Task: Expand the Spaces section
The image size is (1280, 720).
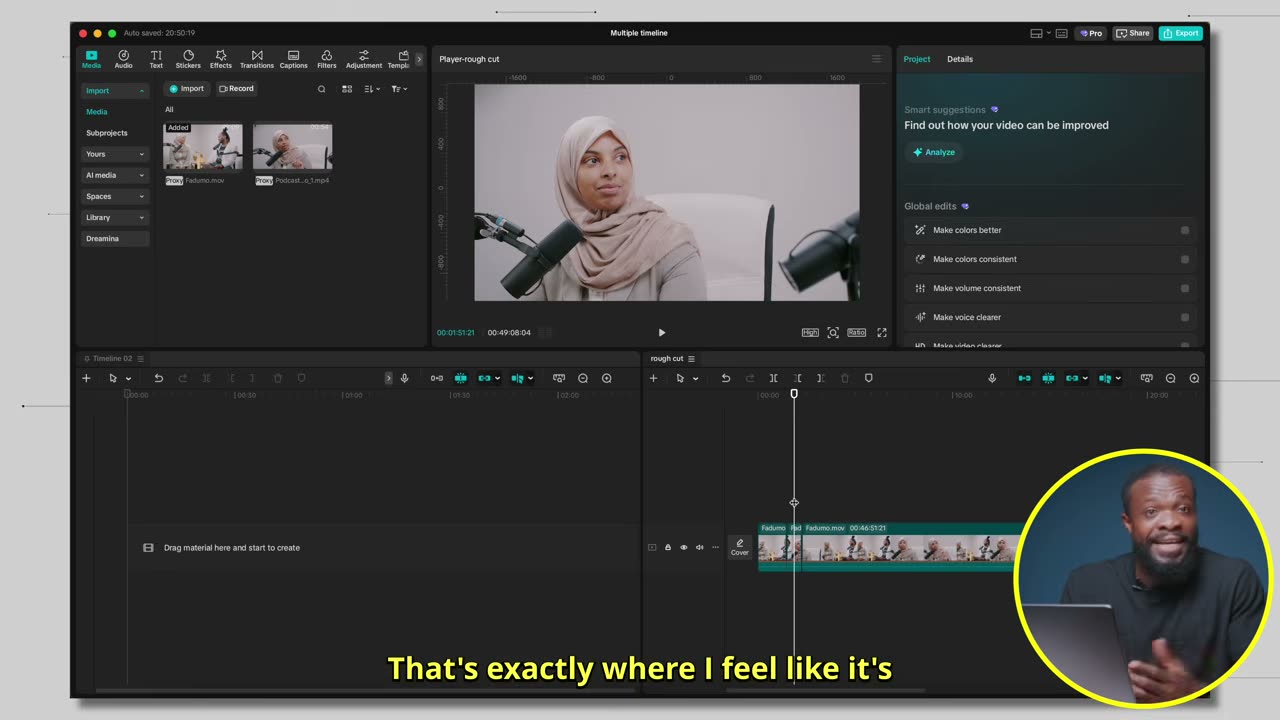Action: (x=115, y=196)
